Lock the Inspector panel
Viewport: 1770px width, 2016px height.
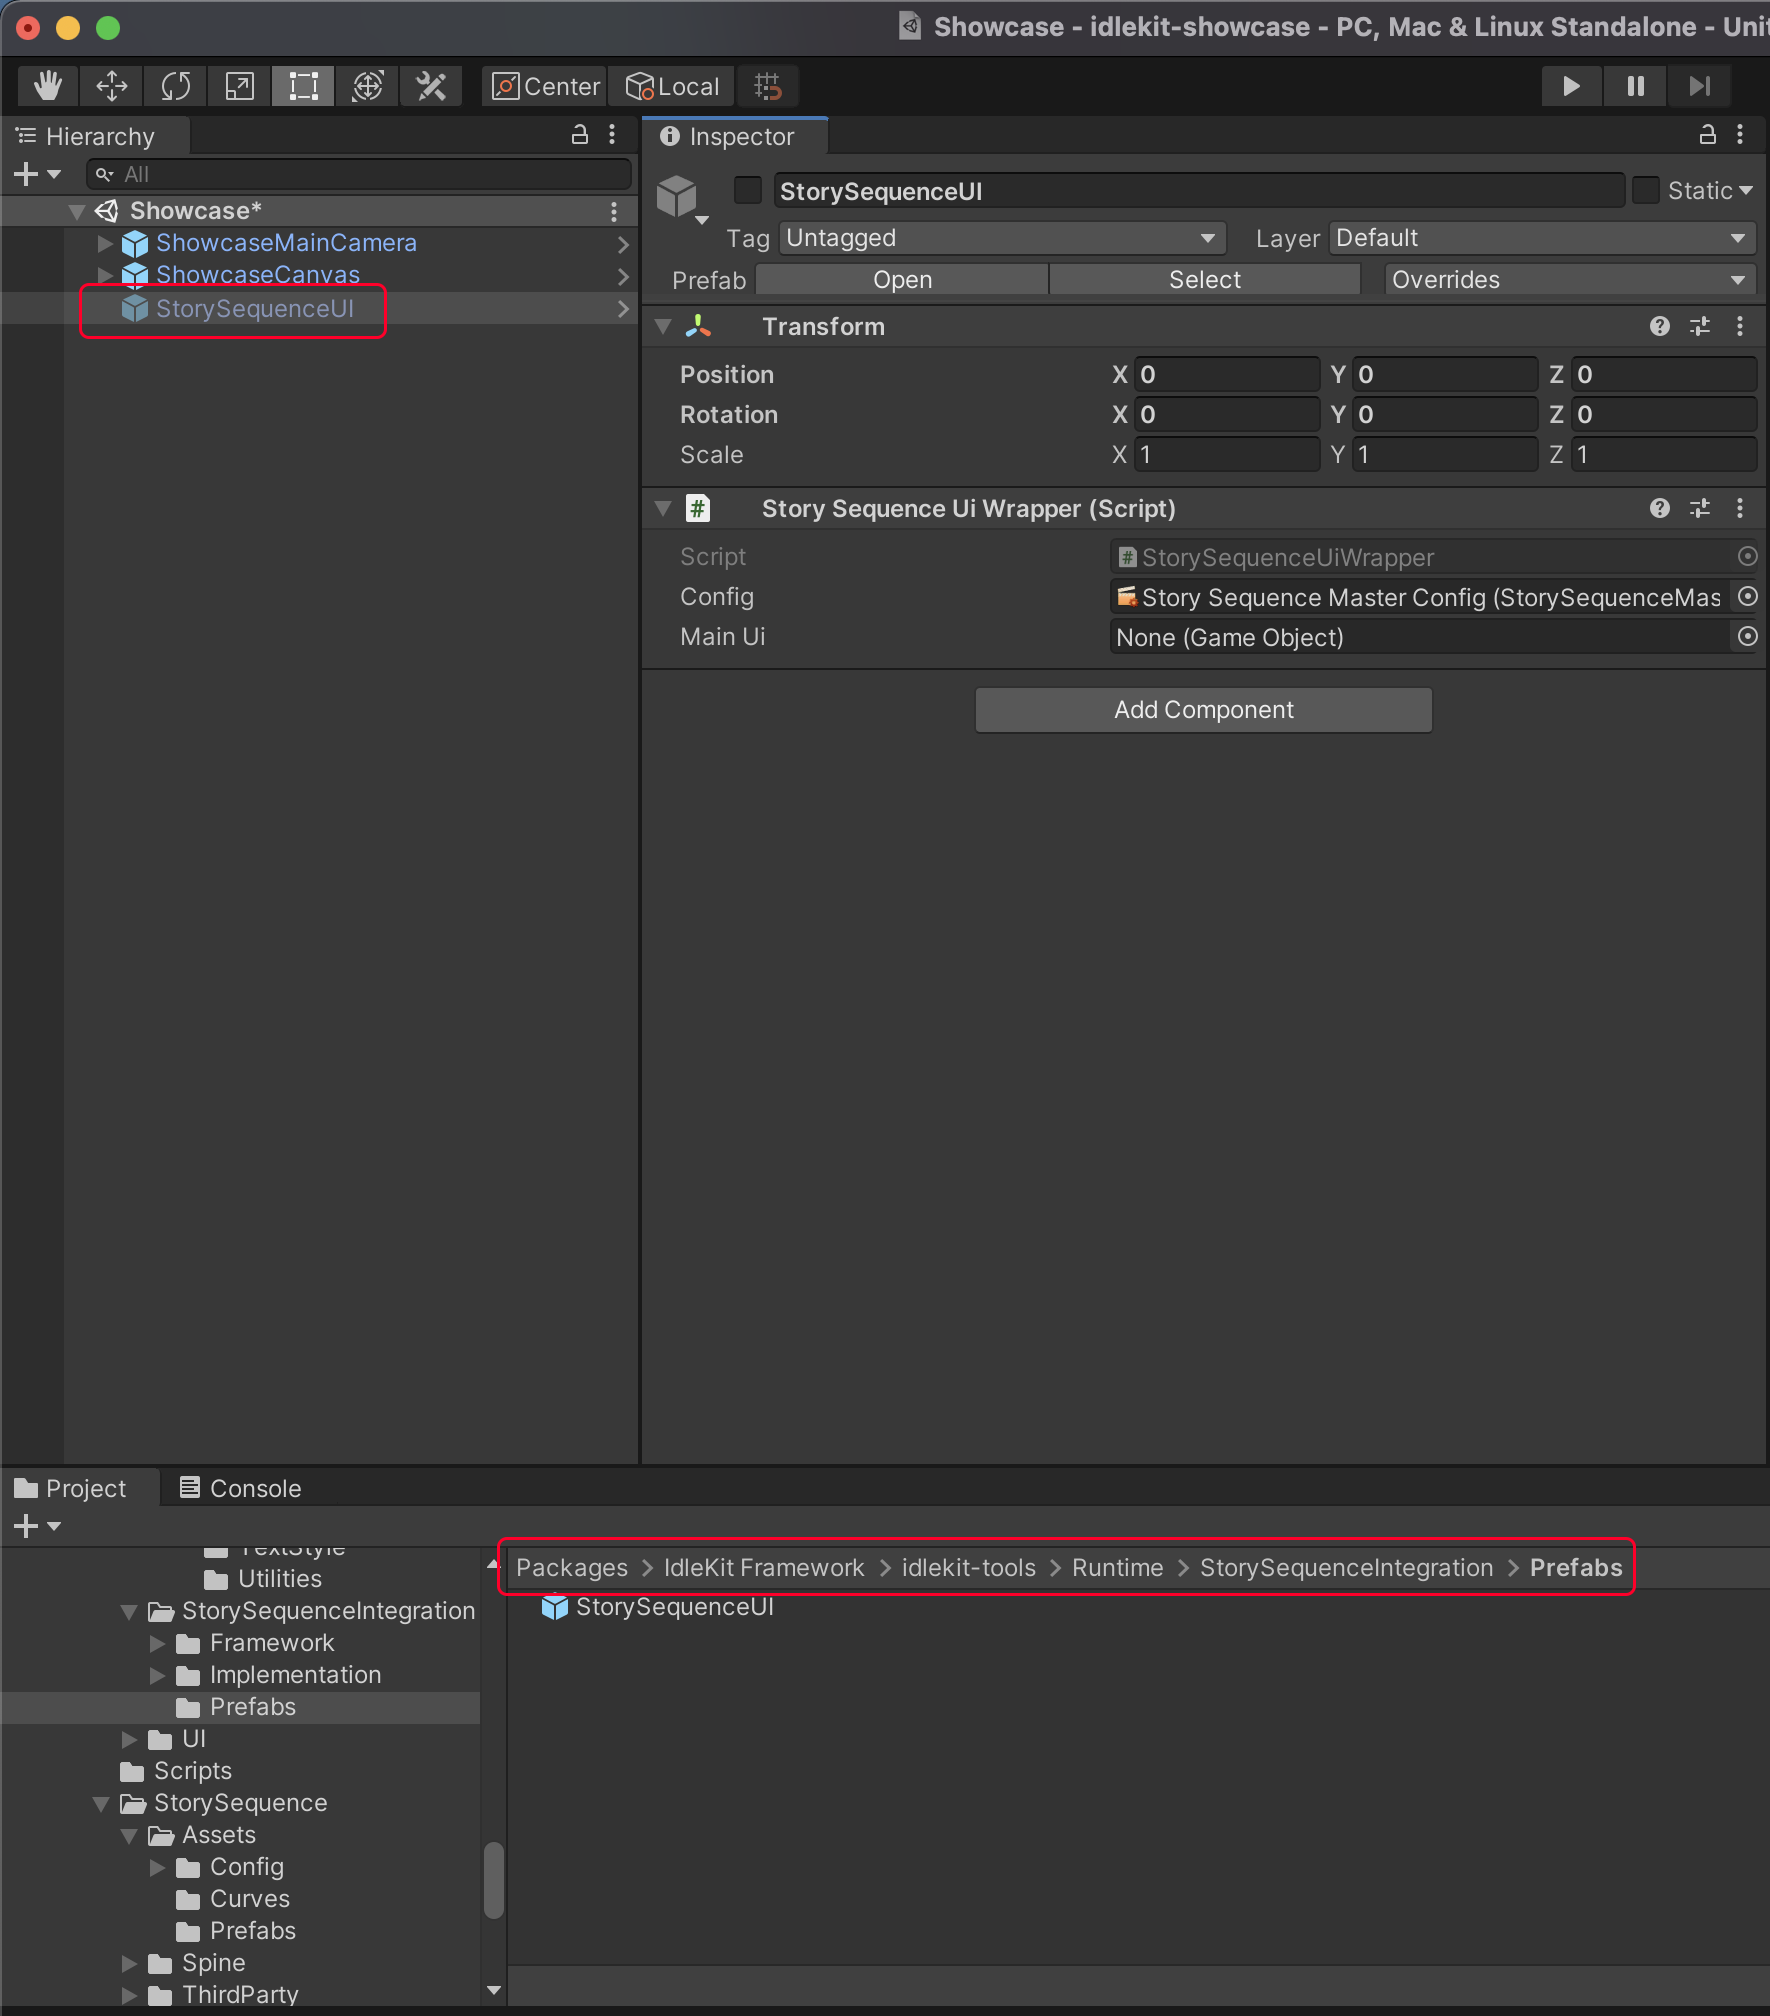pos(1708,135)
